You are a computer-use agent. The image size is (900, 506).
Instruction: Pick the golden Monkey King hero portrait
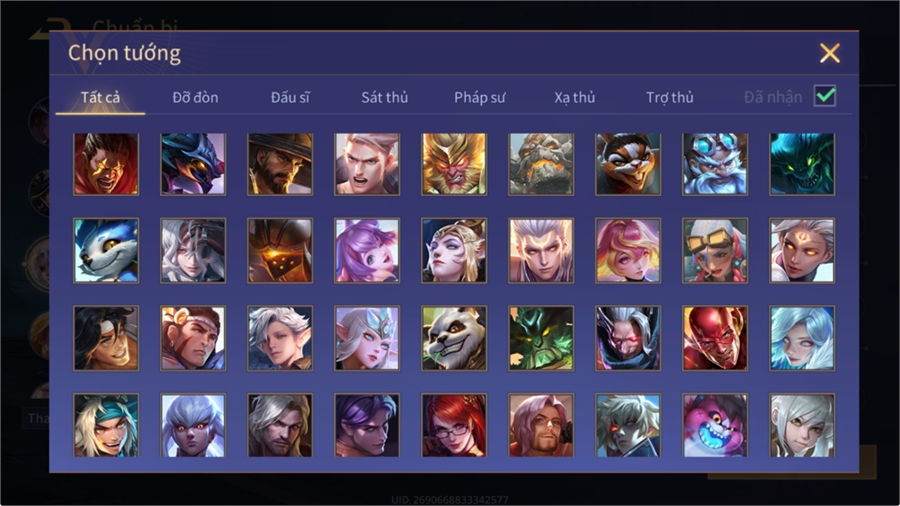tap(454, 164)
